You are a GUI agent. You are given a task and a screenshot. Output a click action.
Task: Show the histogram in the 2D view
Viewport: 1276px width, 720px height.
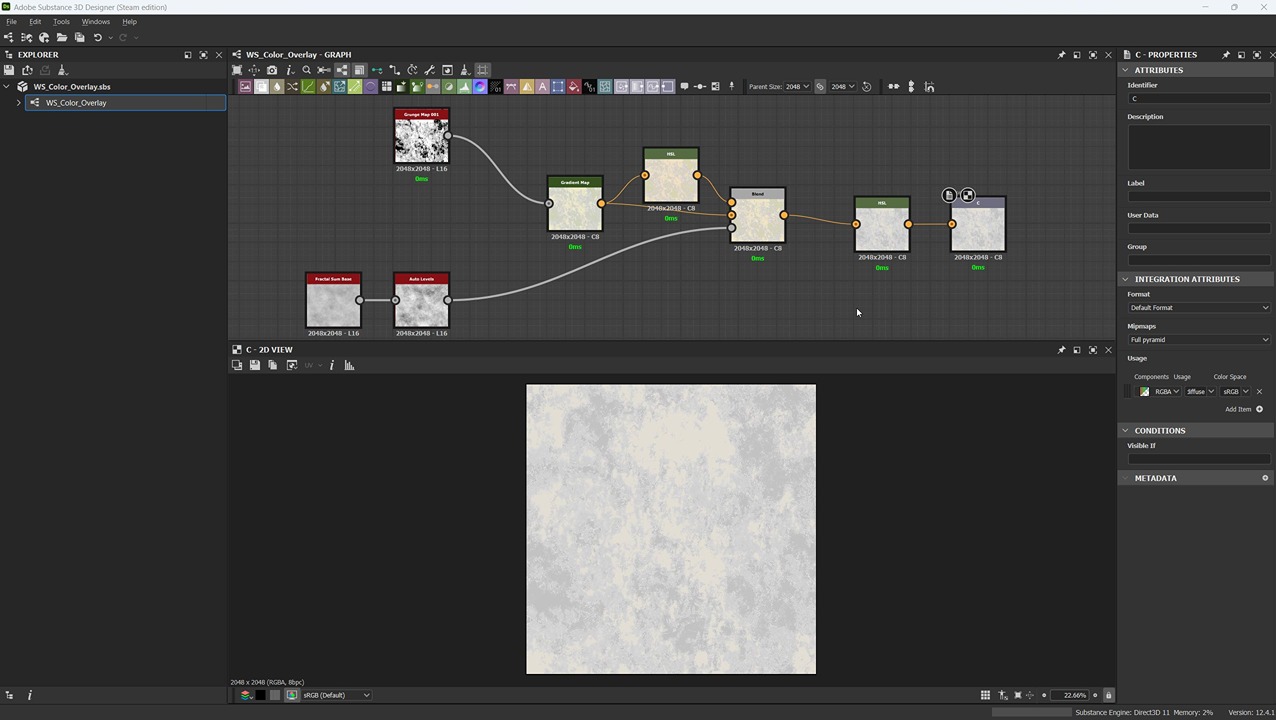[349, 365]
